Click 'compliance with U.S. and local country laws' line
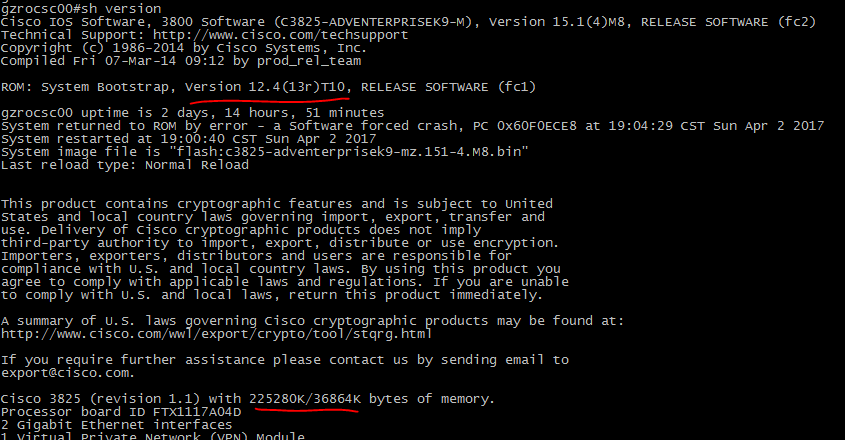The image size is (845, 440). pos(281,269)
